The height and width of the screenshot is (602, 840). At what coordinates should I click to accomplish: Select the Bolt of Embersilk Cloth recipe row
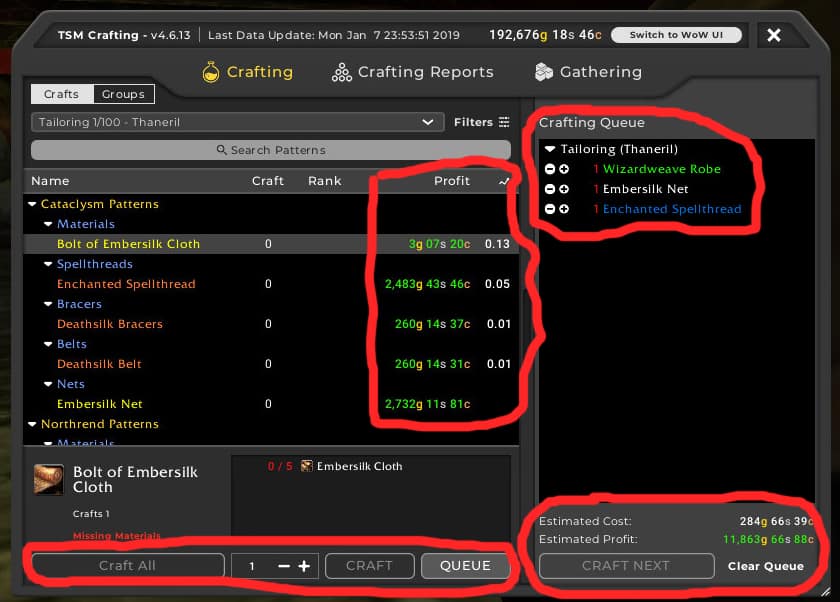click(x=271, y=244)
